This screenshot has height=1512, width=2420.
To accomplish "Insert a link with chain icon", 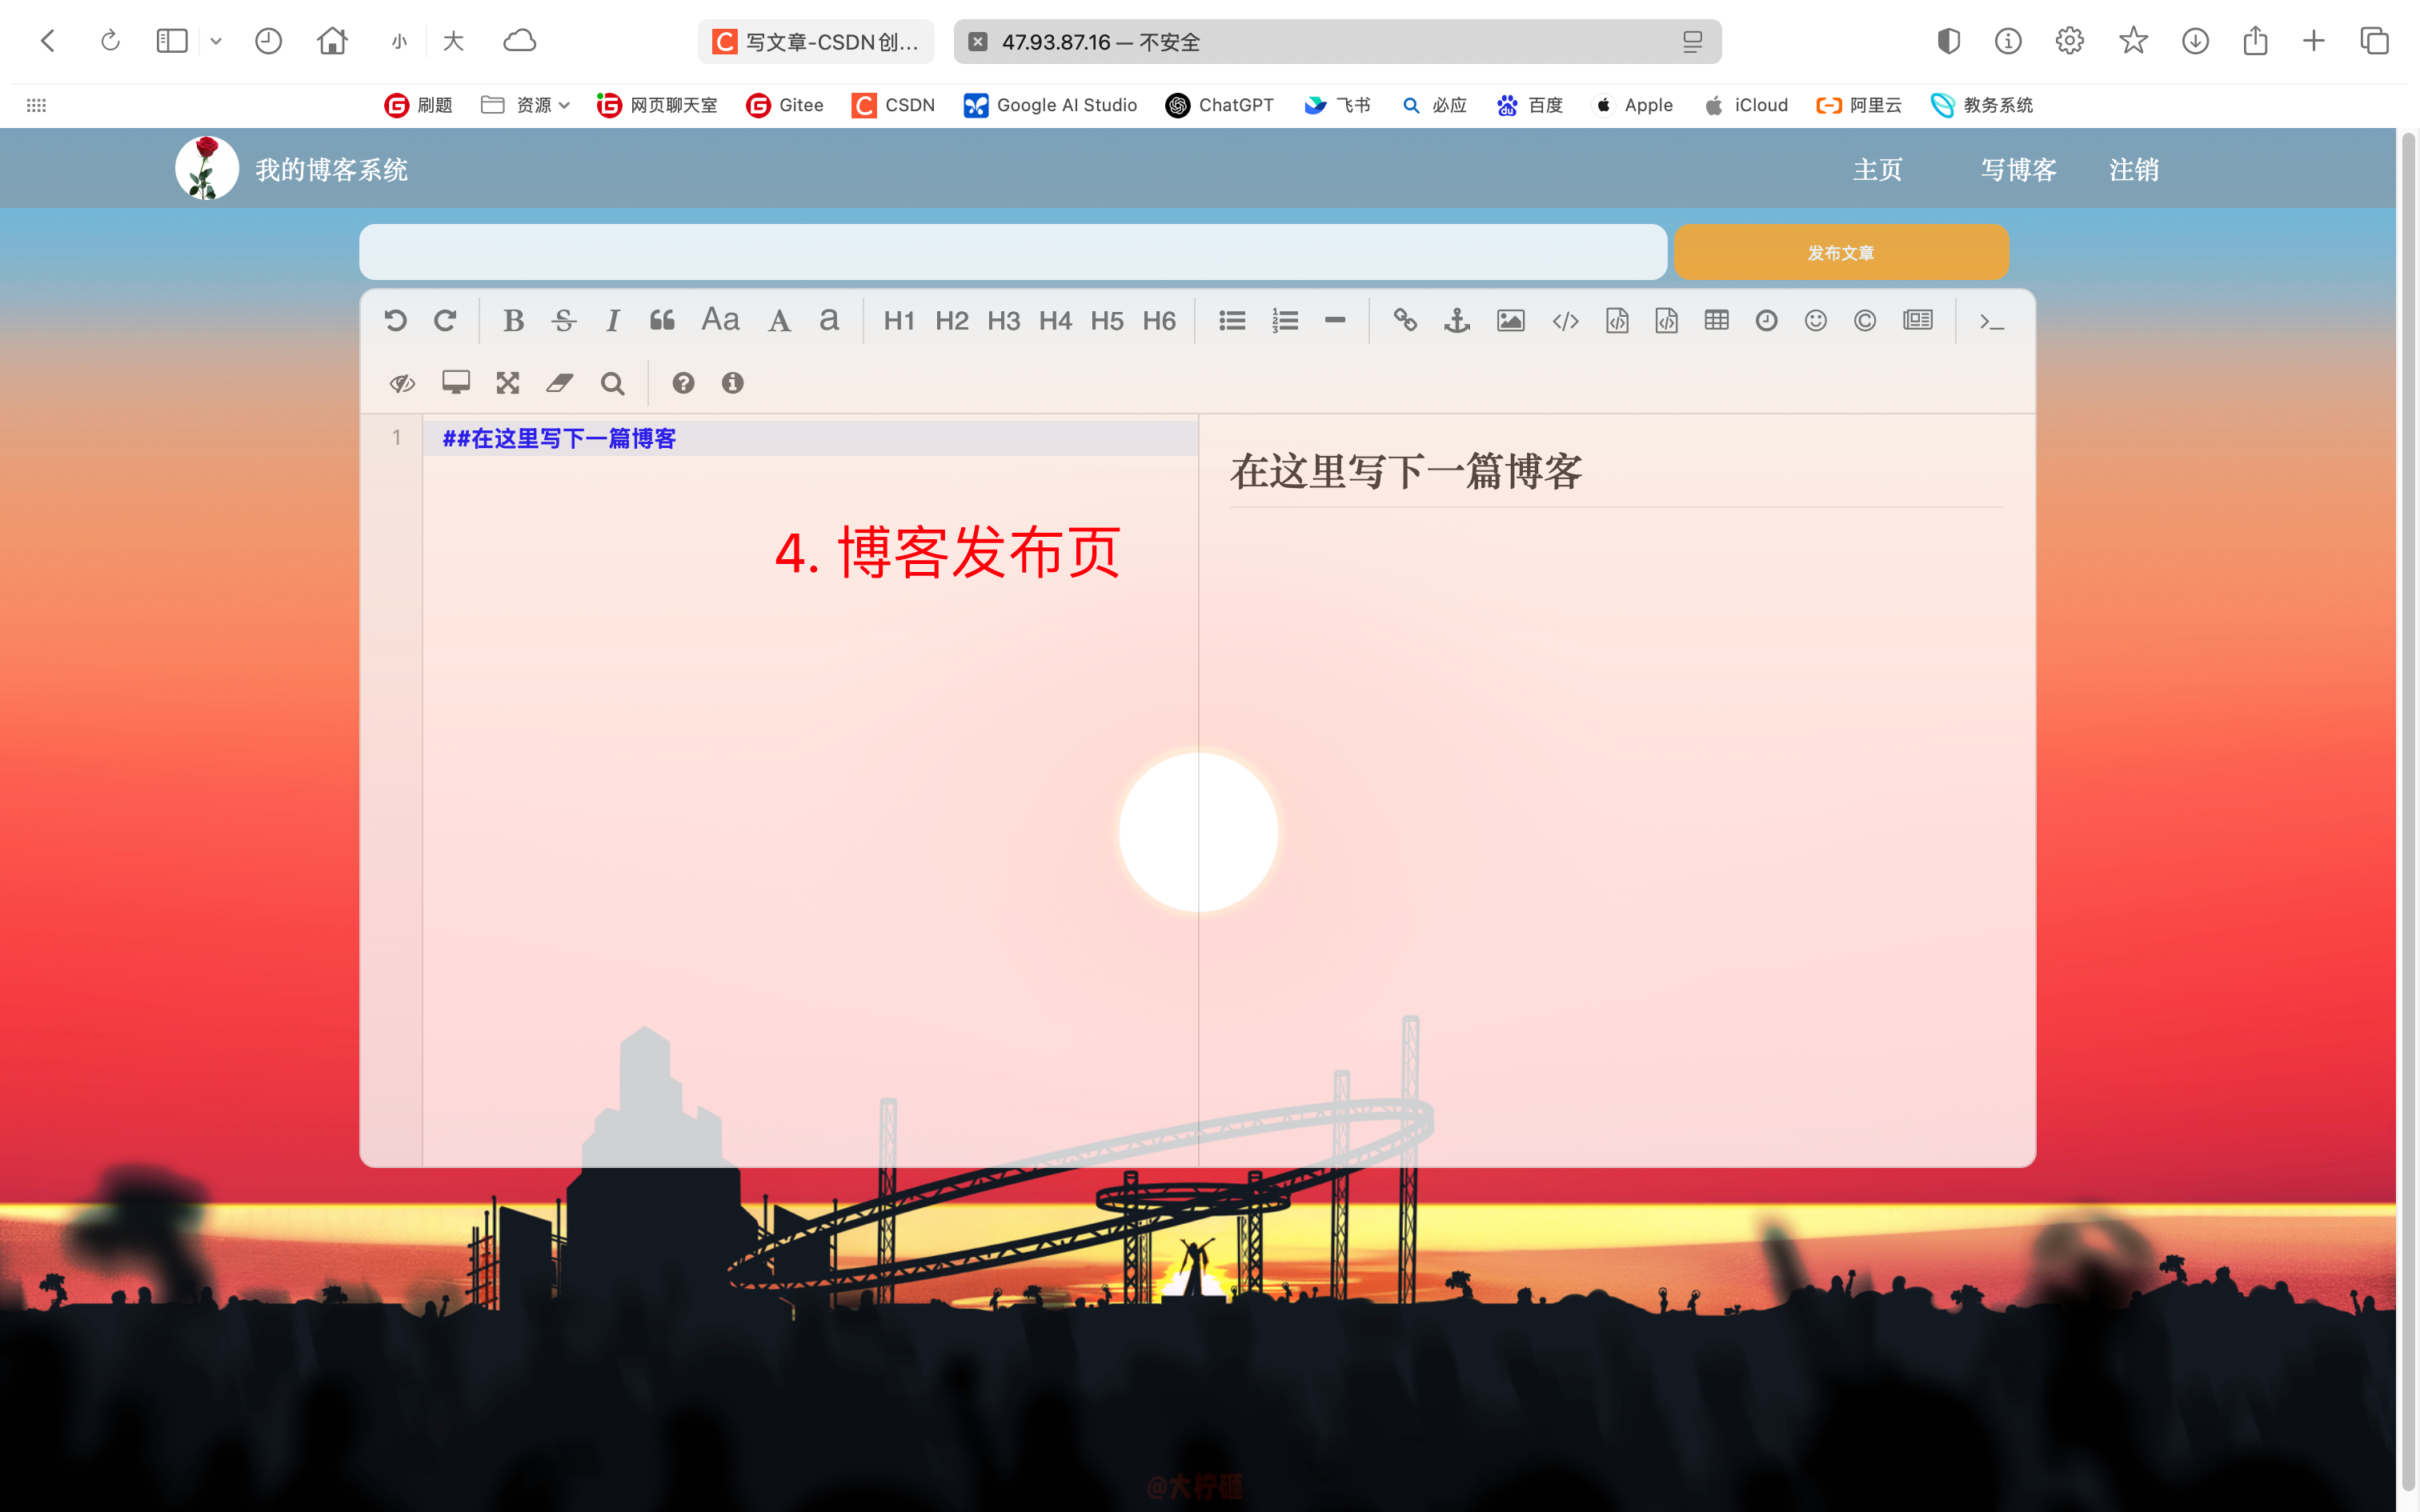I will [1405, 321].
